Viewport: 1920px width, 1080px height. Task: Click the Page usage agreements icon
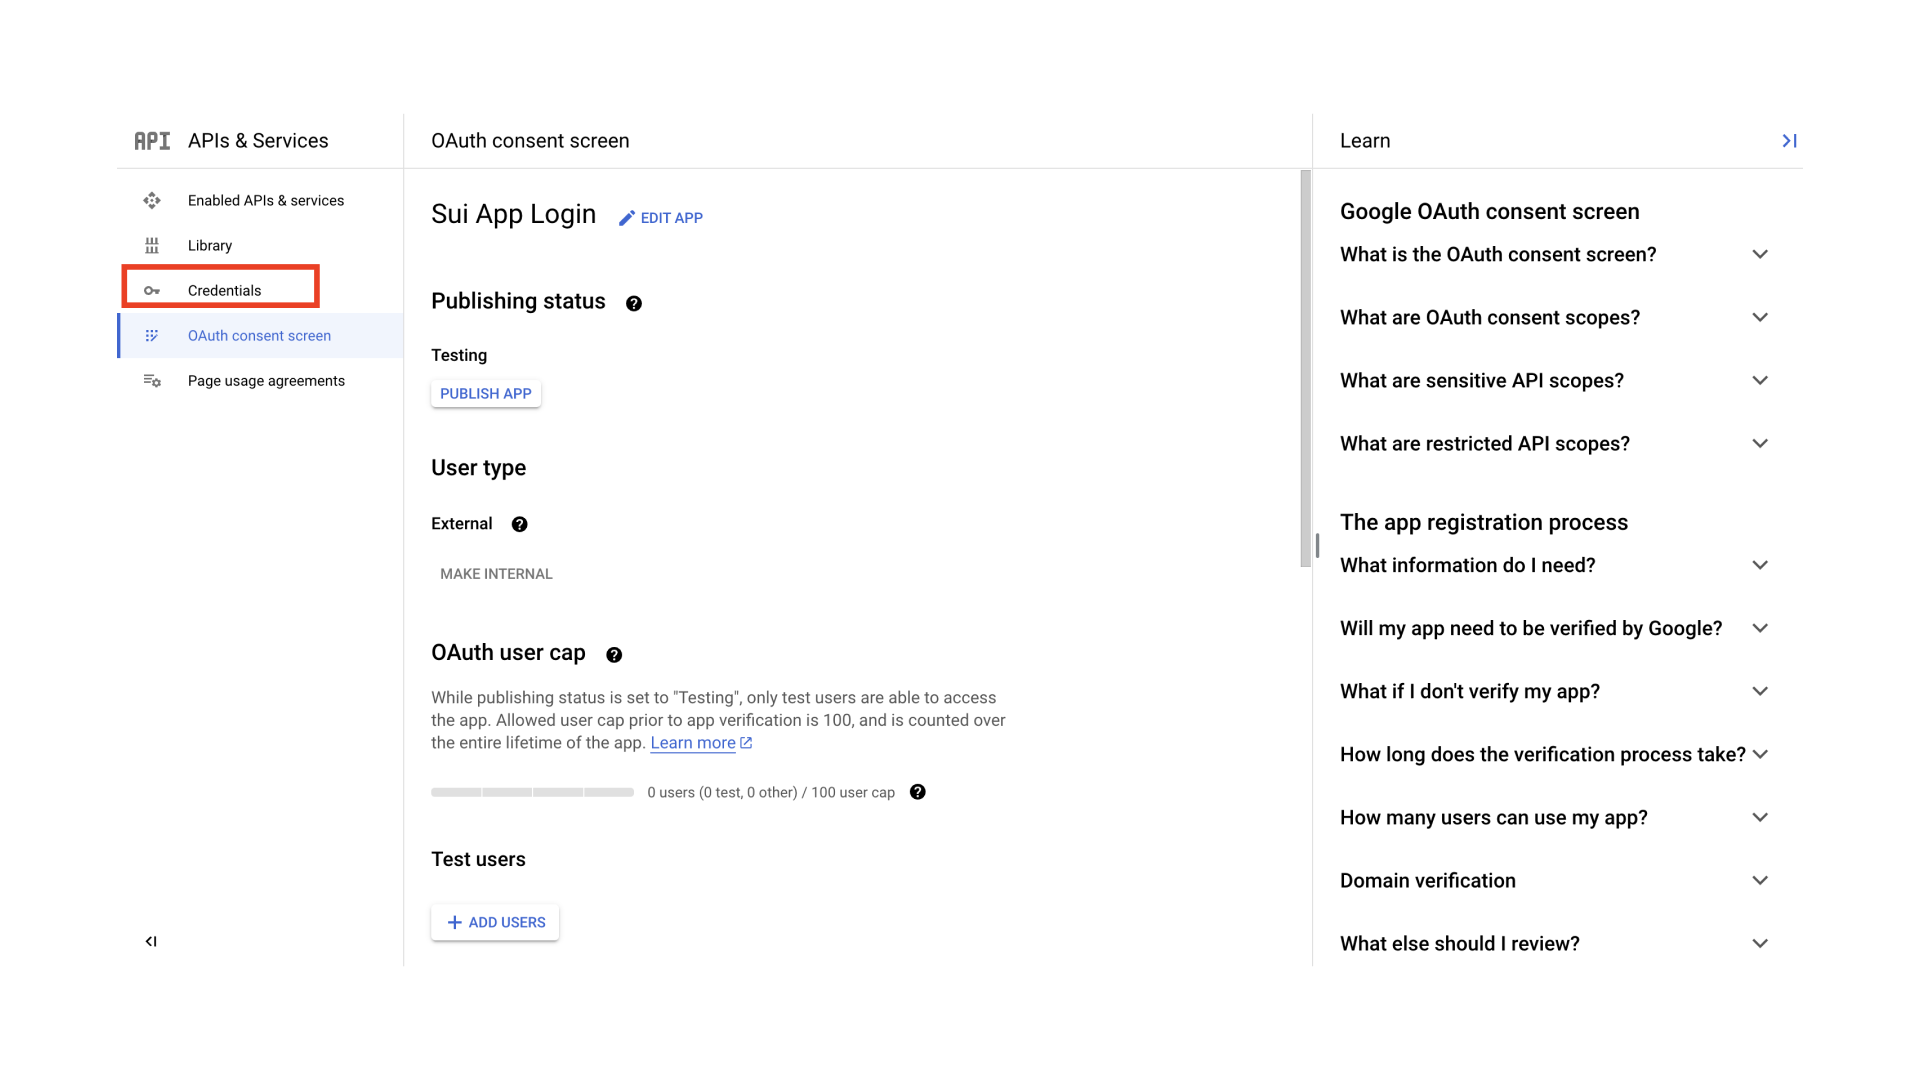150,380
